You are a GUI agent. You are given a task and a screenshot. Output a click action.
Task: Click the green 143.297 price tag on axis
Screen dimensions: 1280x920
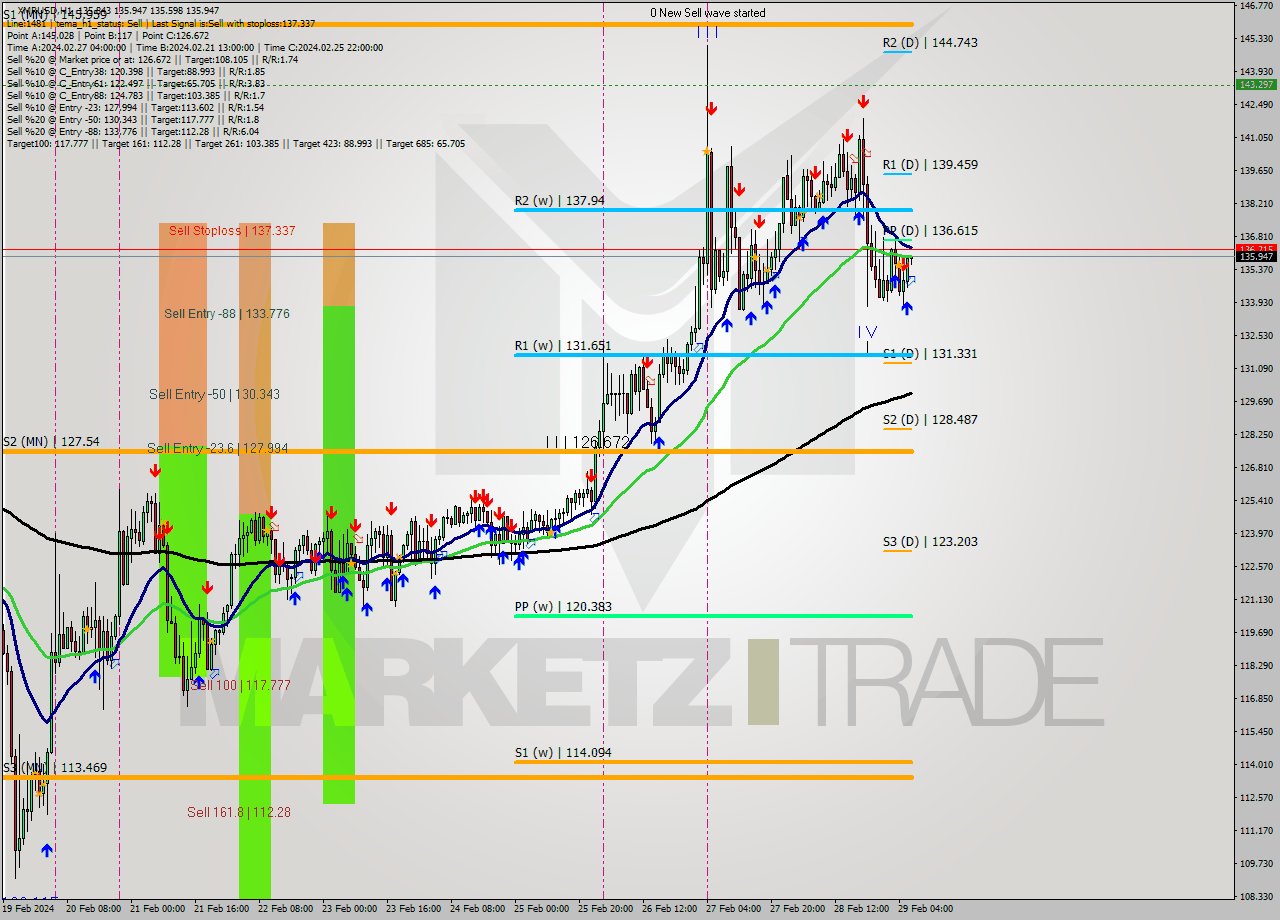coord(1256,84)
